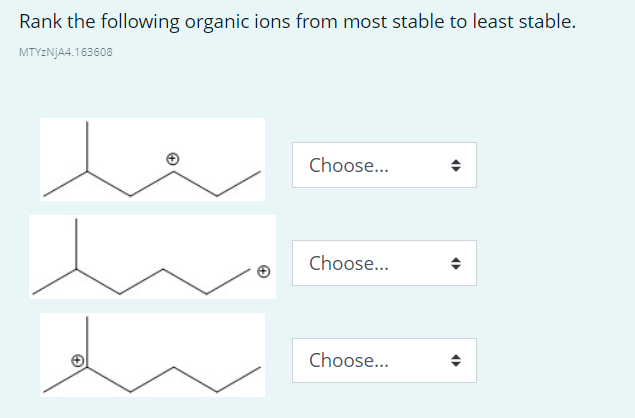Open dropdown beside the secondary carbocation structure
Screen dimensions: 635x418
(x=384, y=165)
